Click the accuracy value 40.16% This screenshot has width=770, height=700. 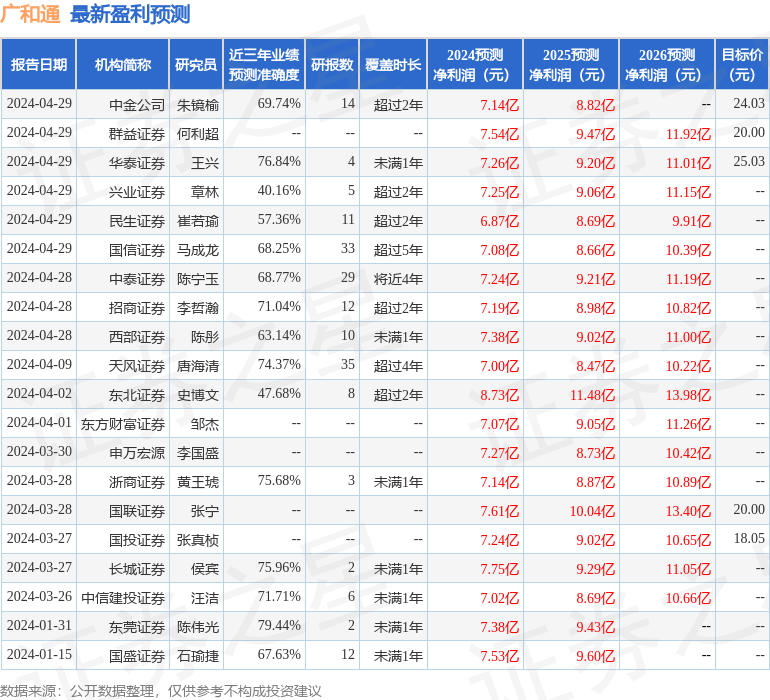(279, 190)
